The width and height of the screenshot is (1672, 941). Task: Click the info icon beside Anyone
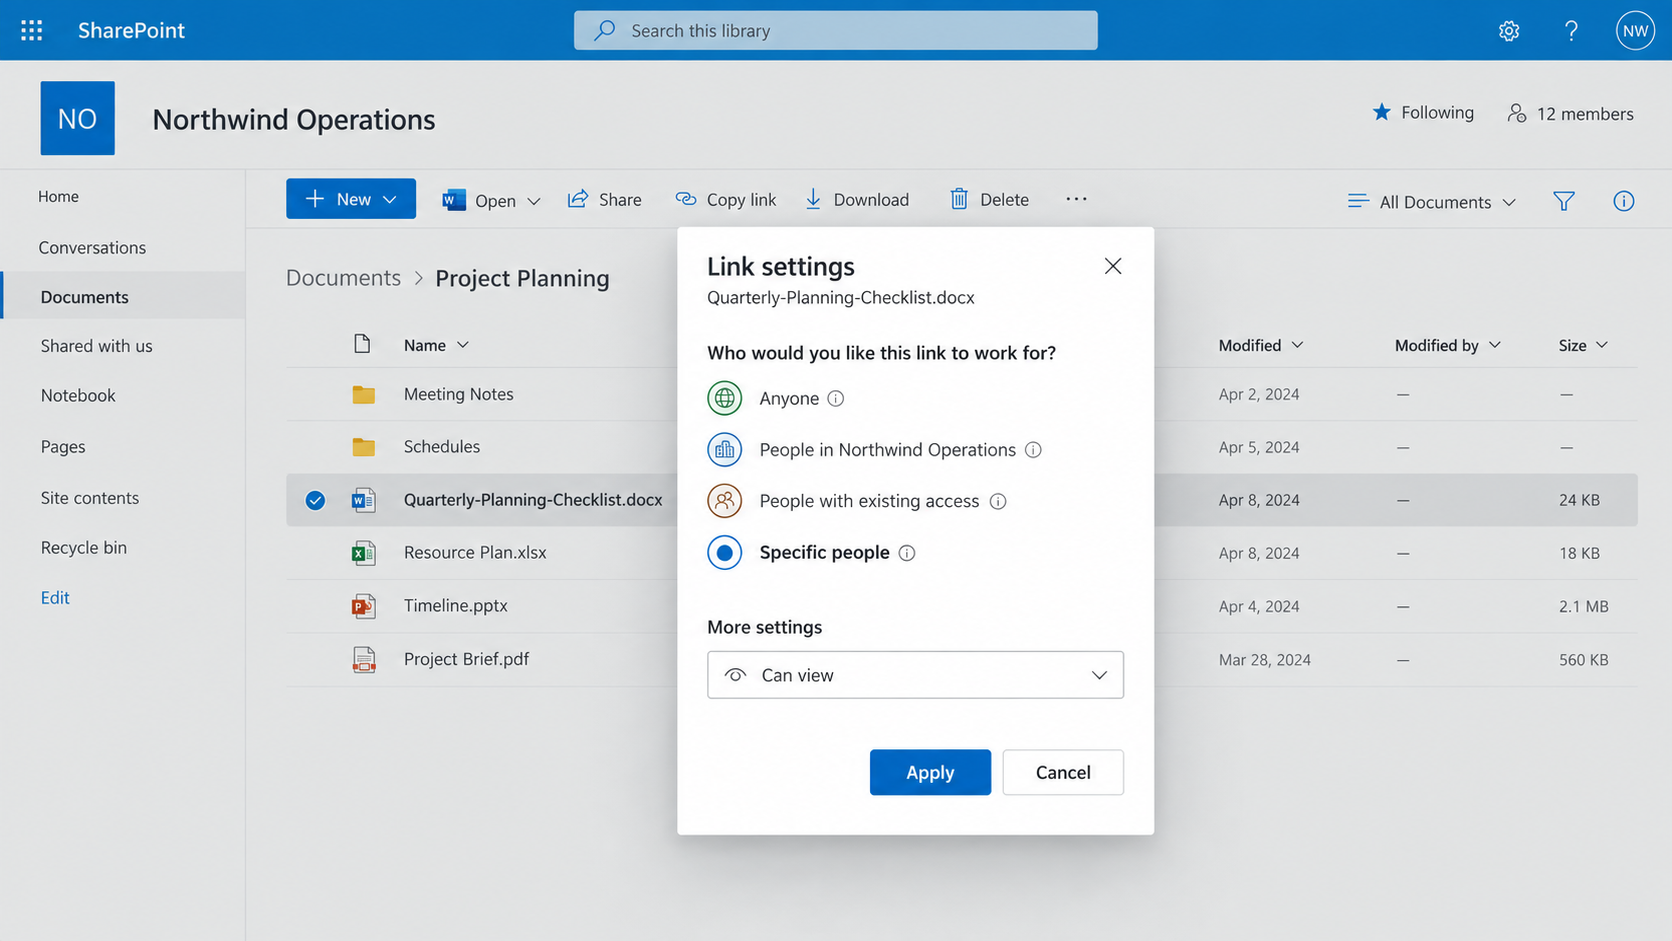point(835,398)
